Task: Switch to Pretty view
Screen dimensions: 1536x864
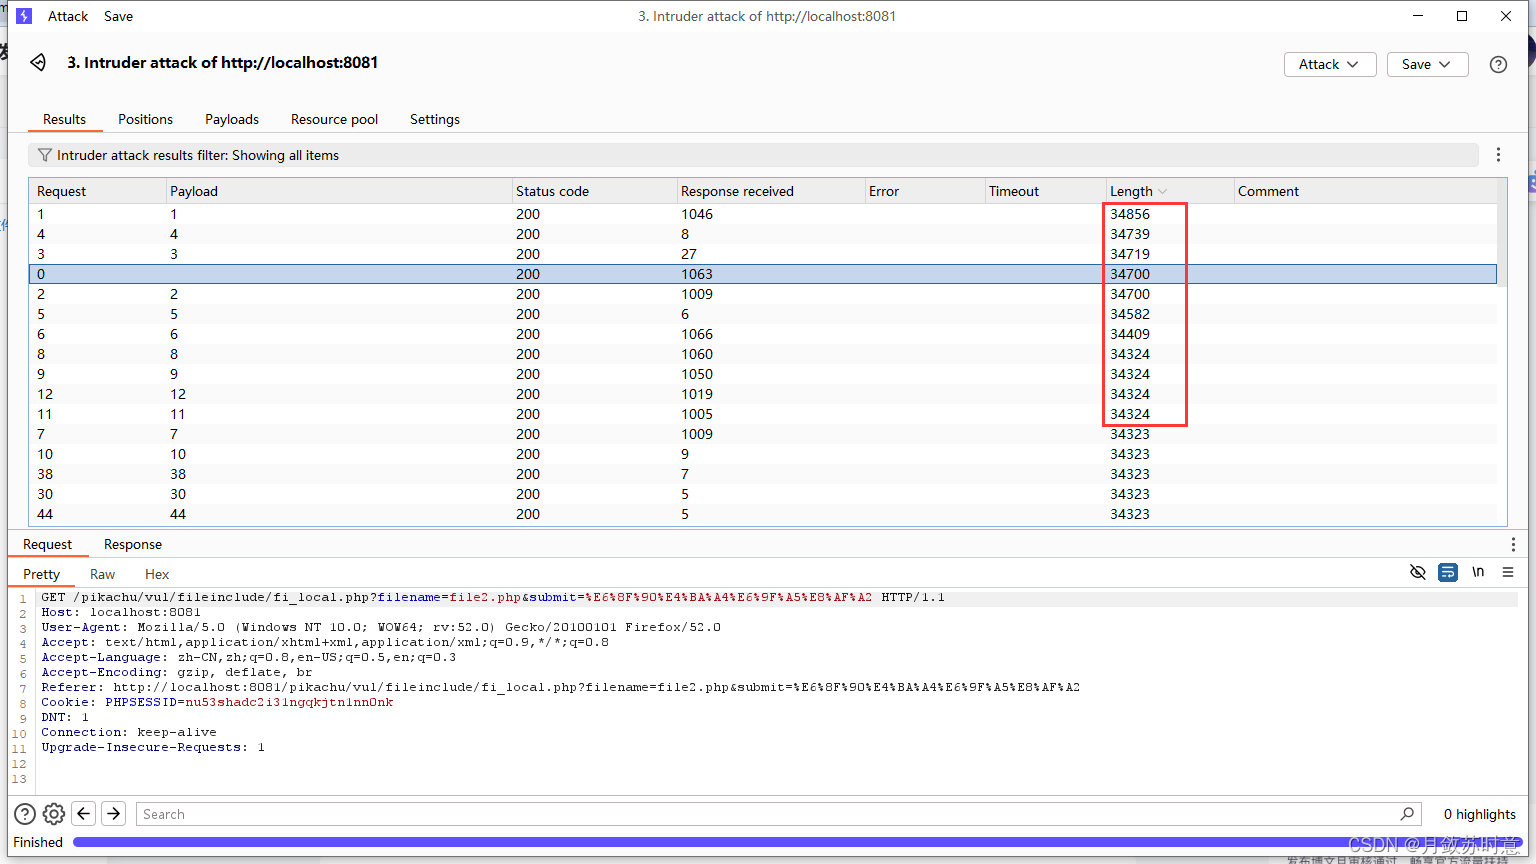Action: pos(41,574)
